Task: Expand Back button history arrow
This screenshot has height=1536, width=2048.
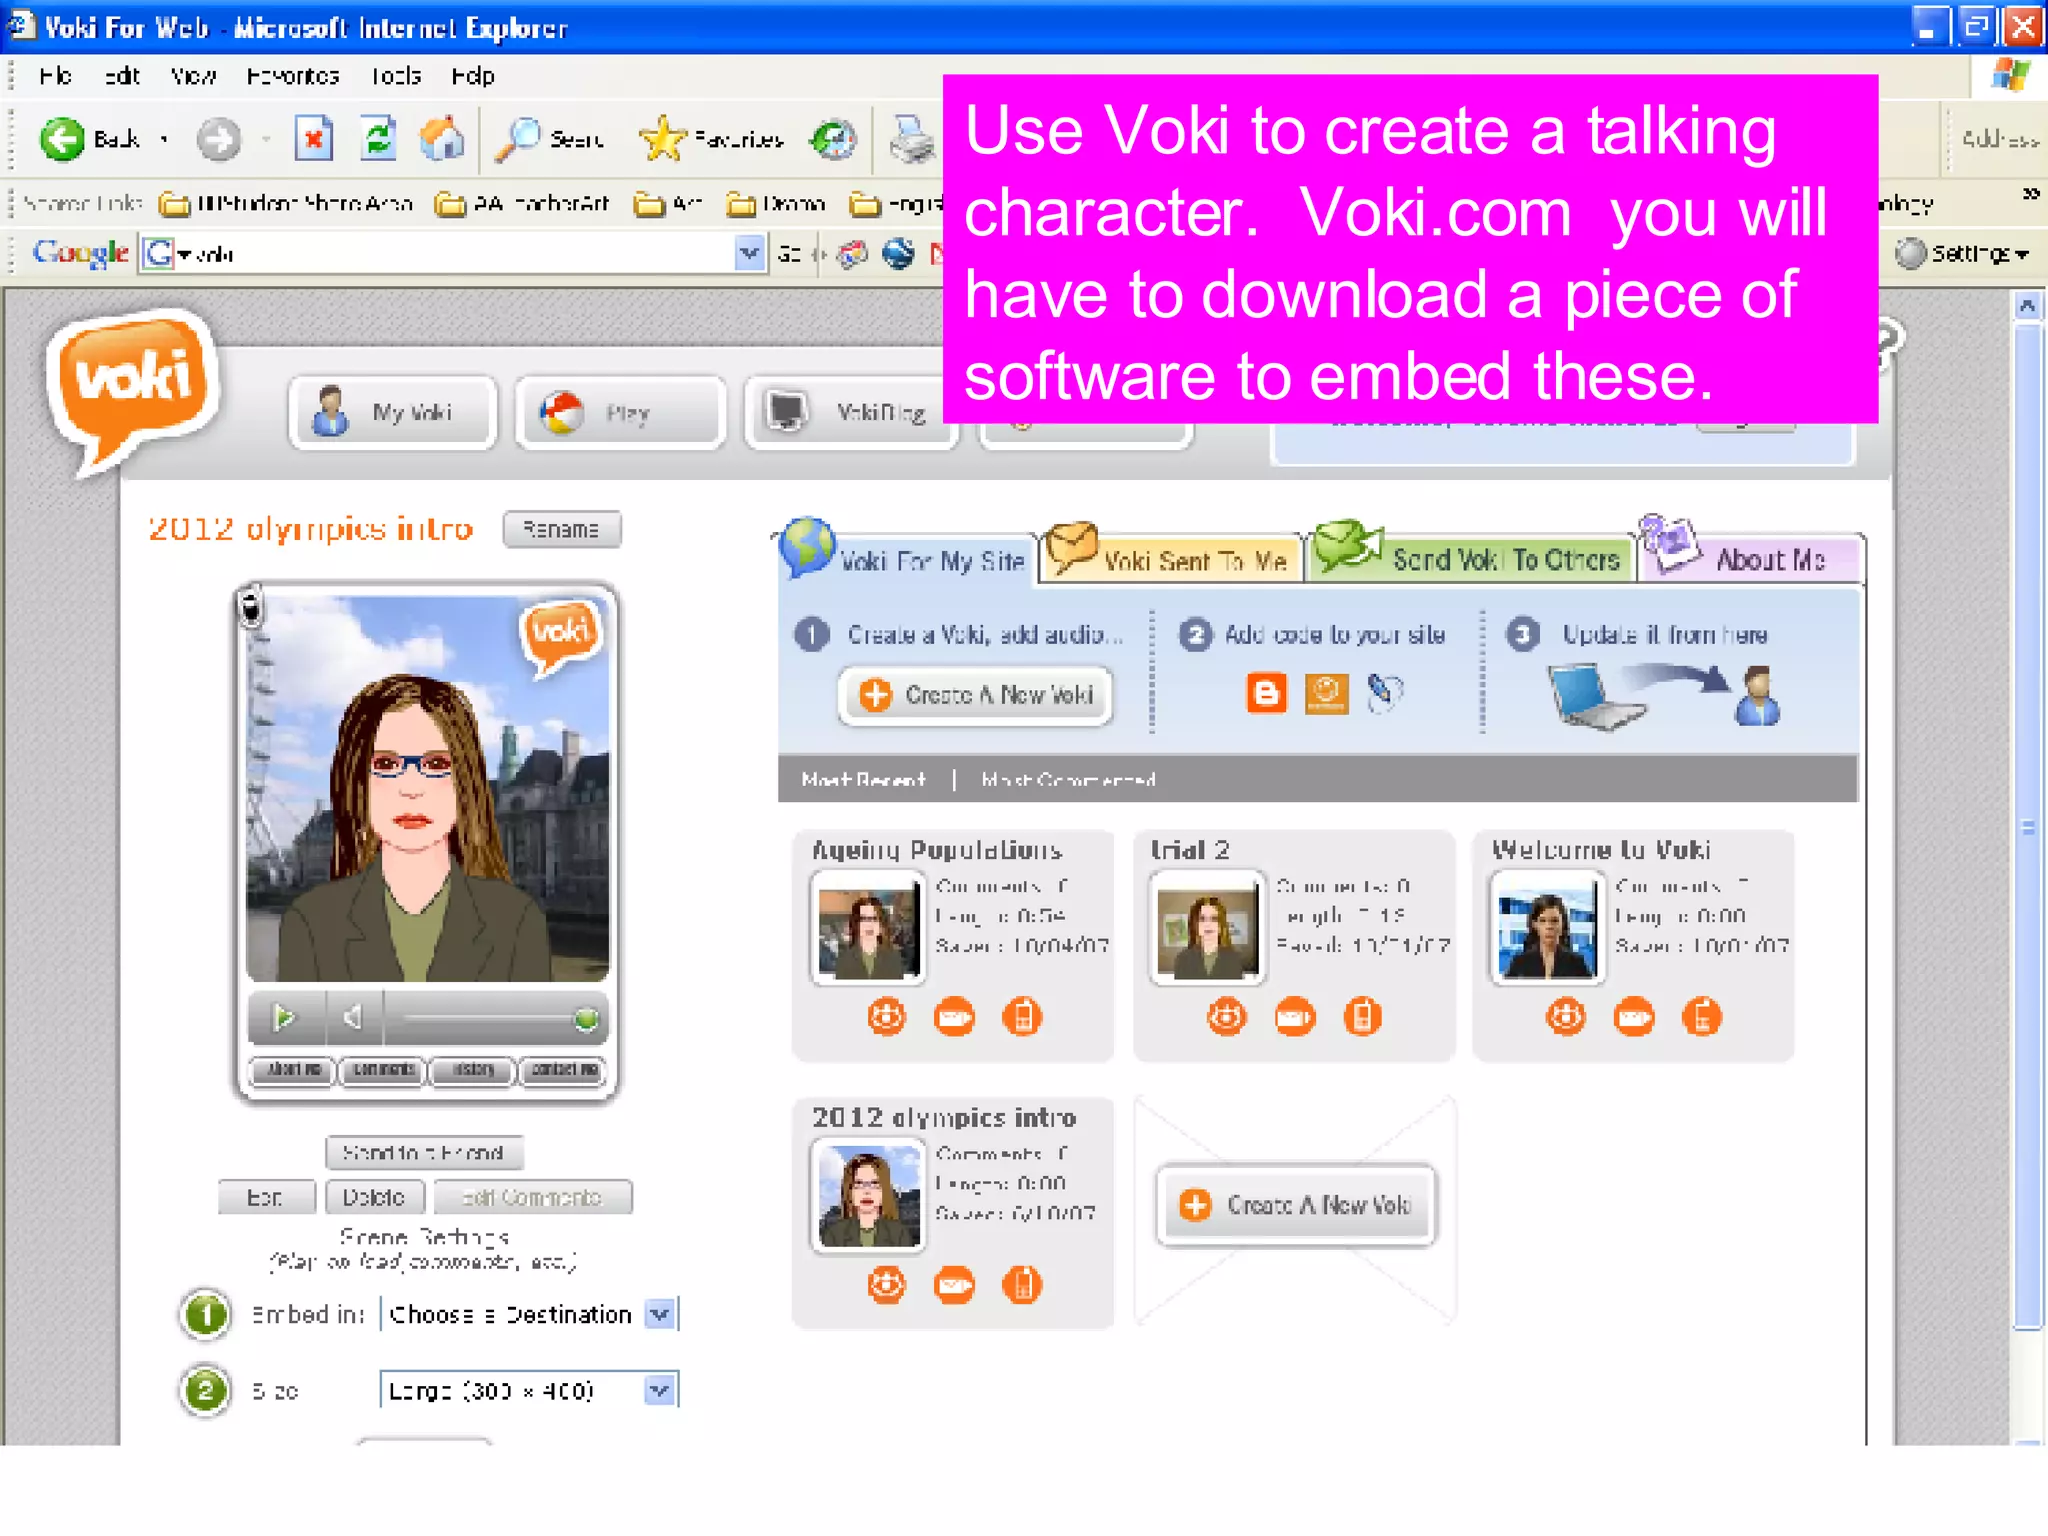Action: pos(164,139)
